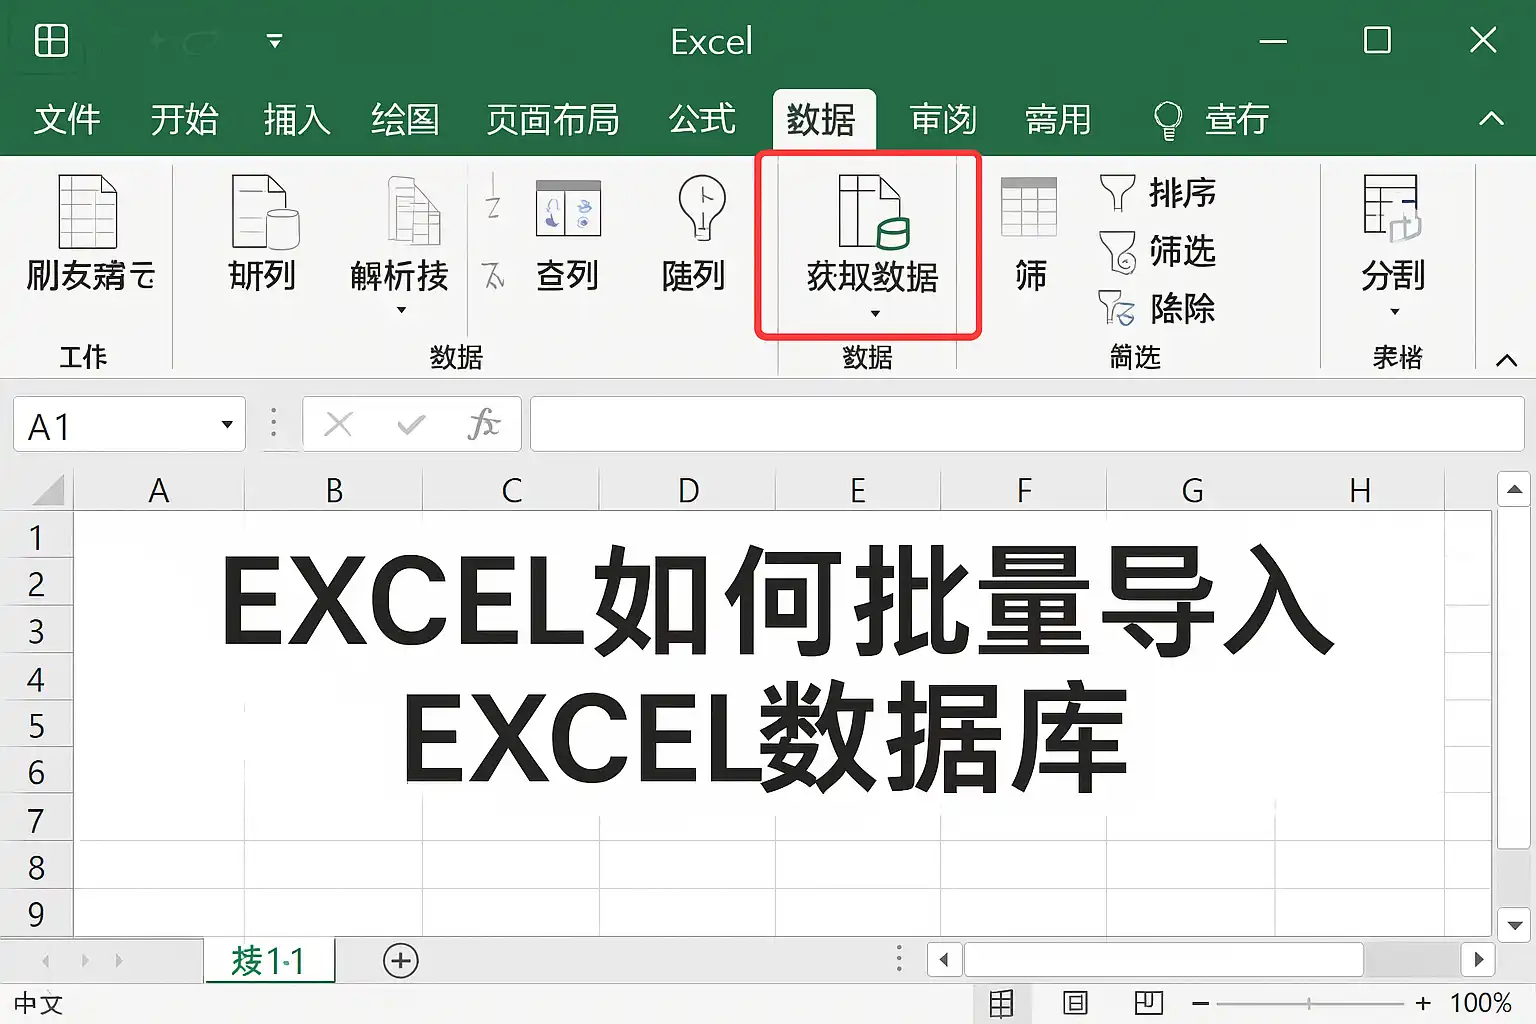
Task: Toggle page break preview view button
Action: (x=1149, y=1002)
